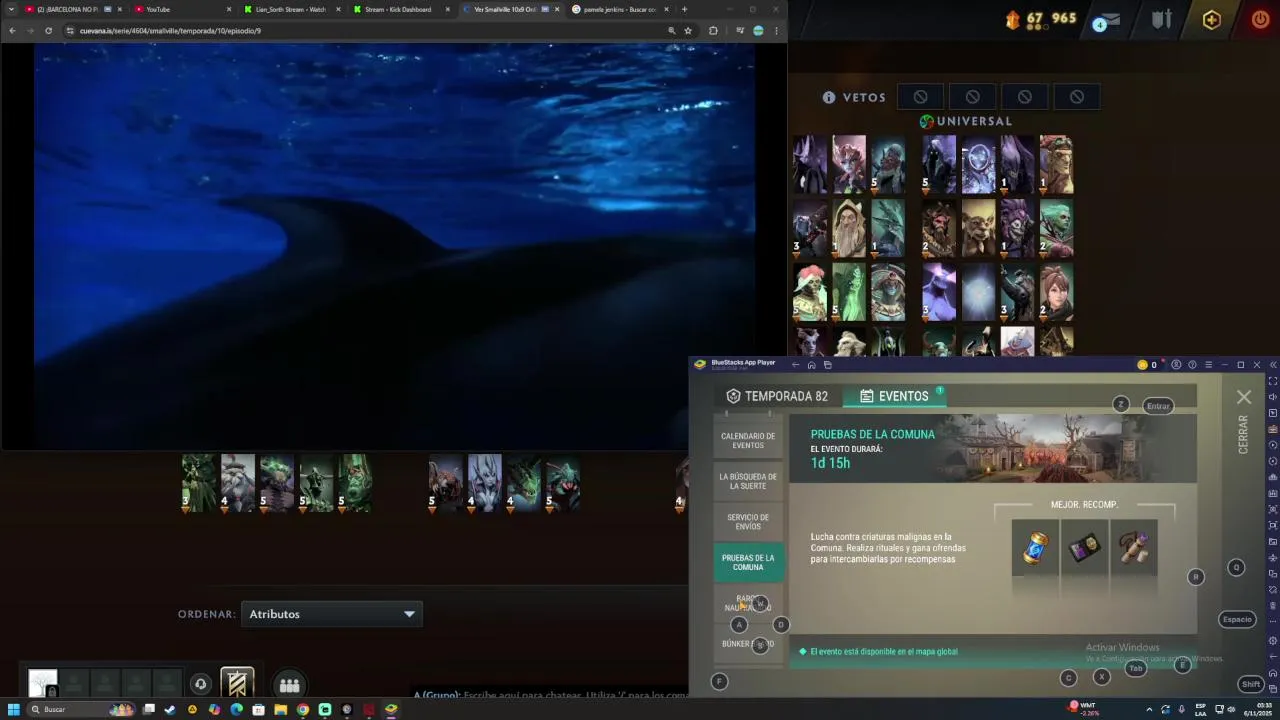Open BlueStacks multi-instance tabs icon
The height and width of the screenshot is (720, 1280).
point(827,365)
